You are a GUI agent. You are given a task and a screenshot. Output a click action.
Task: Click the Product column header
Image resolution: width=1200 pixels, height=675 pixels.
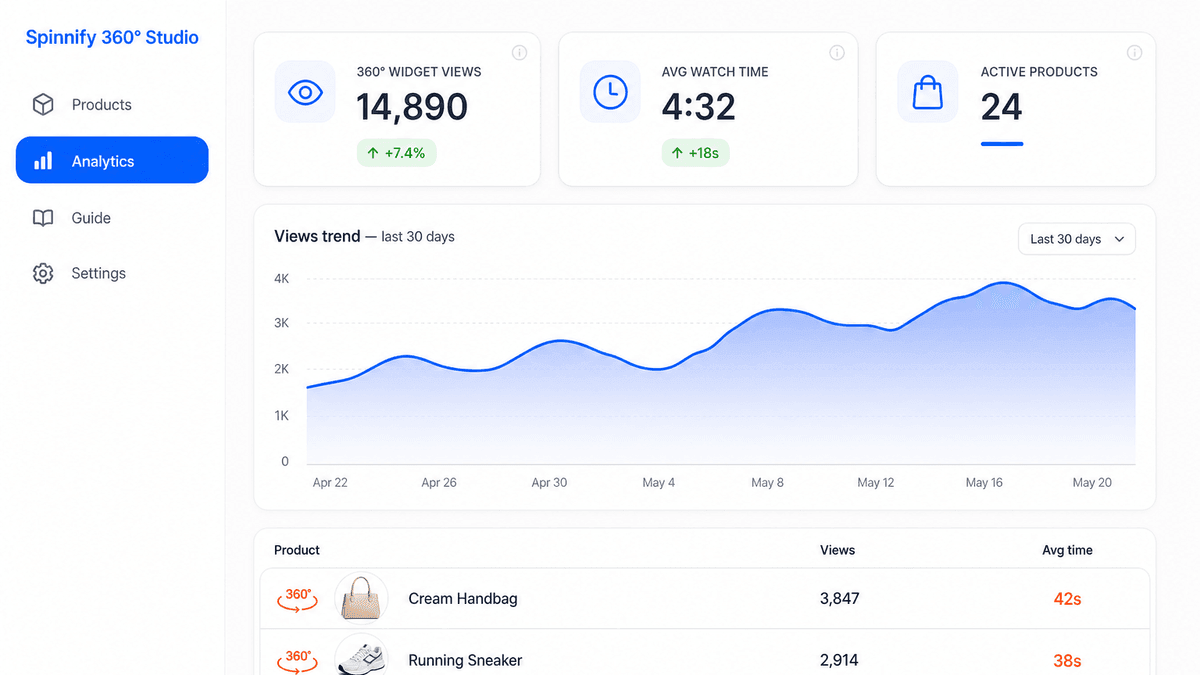tap(297, 550)
